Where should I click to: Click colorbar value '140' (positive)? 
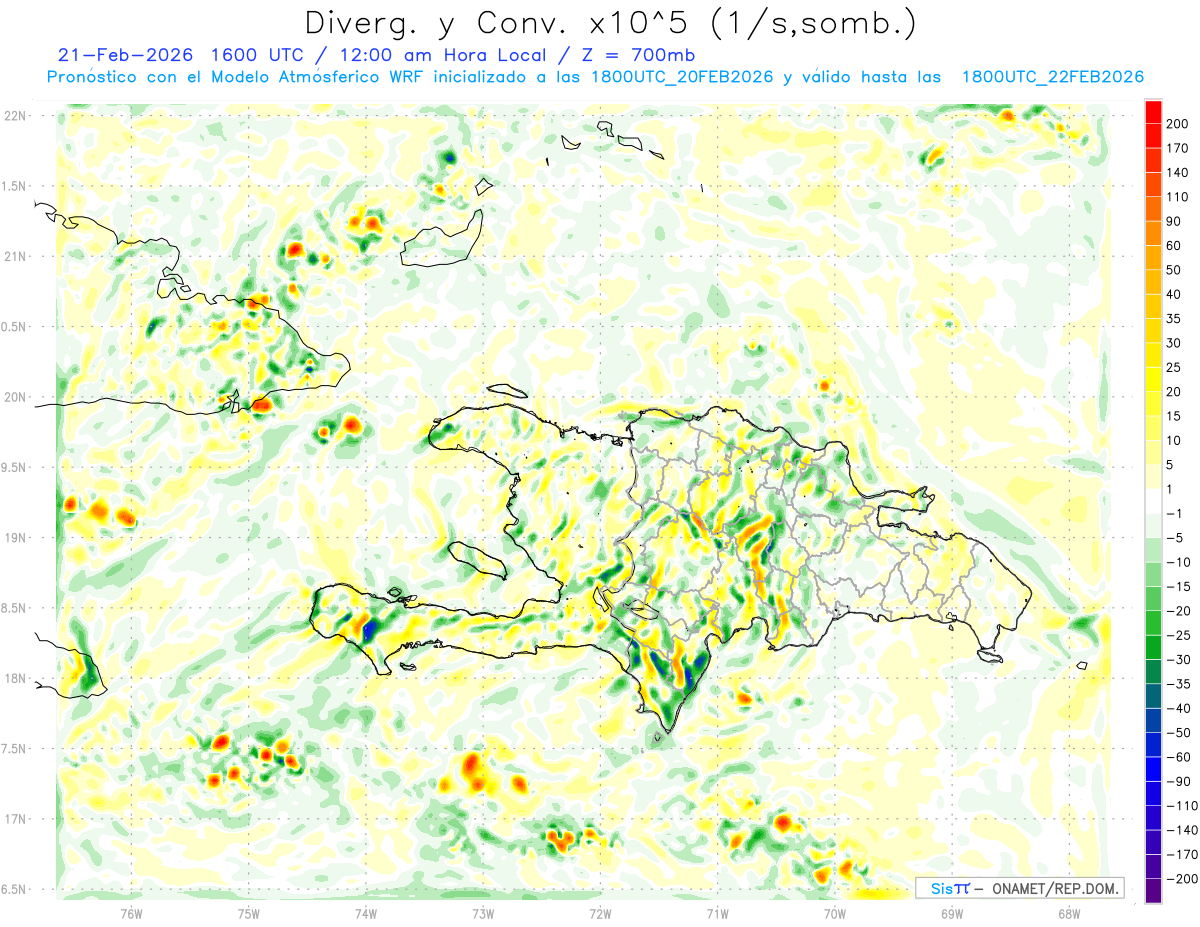1179,173
